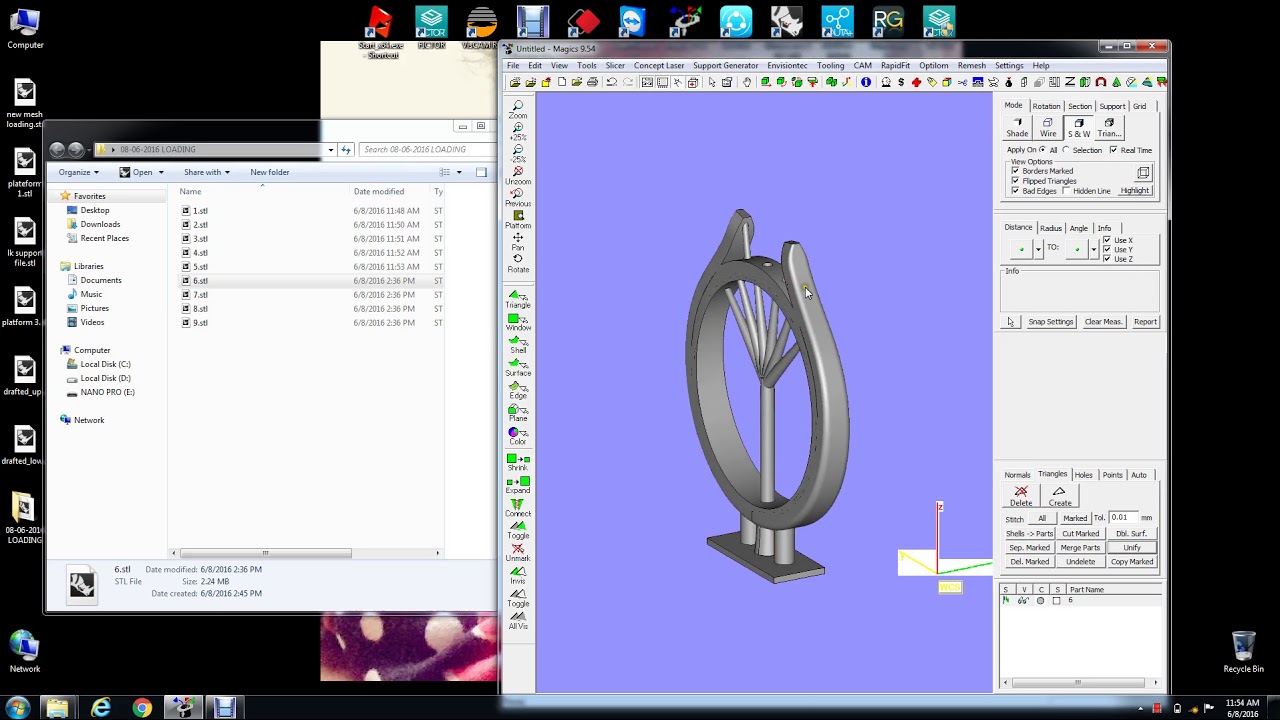Toggle the Use X checkbox
This screenshot has width=1280, height=720.
click(x=1106, y=240)
